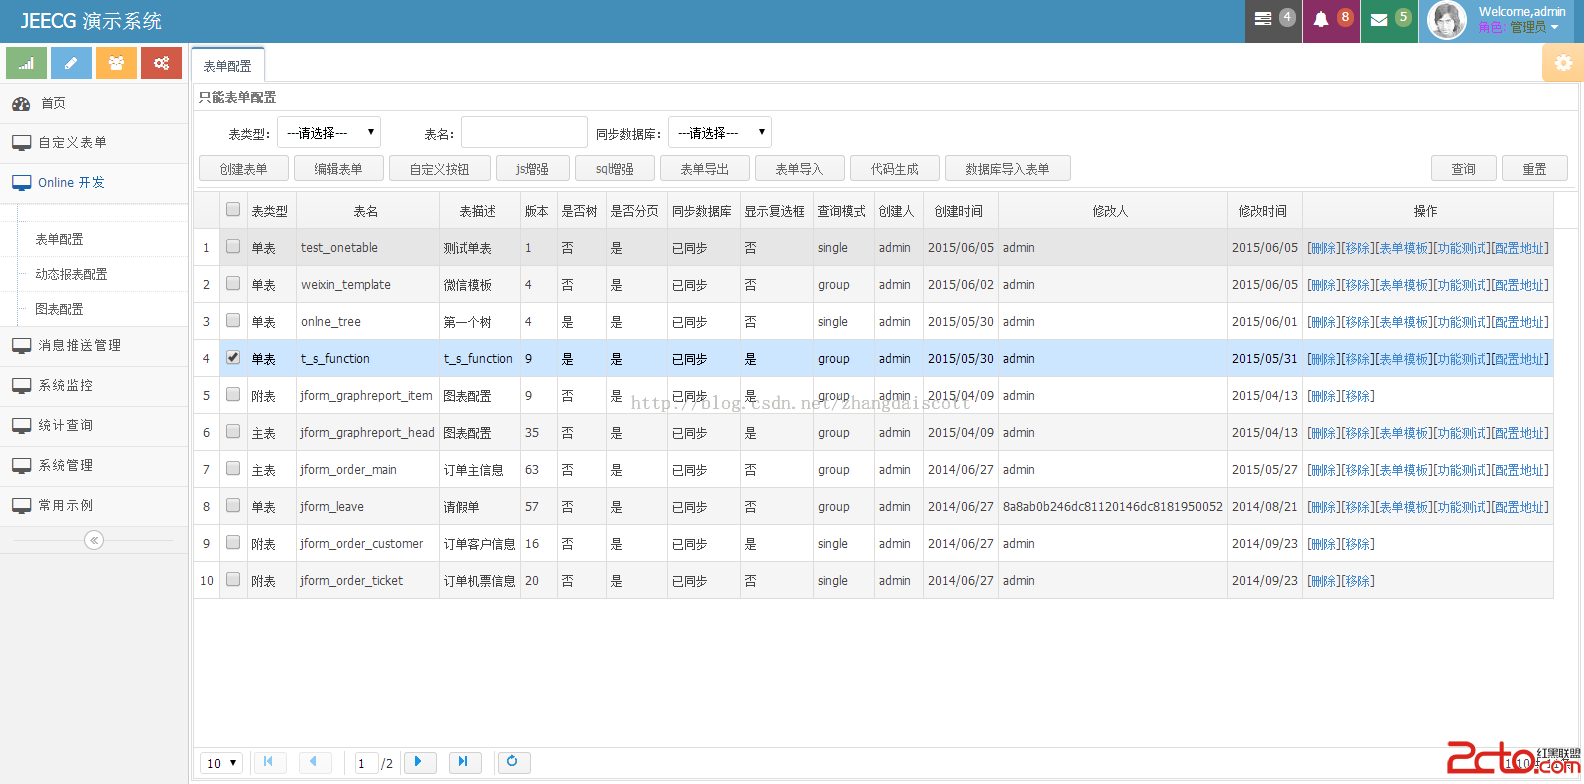1584x784 pixels.
Task: Click the monitor icon beside 自定义表单
Action: click(21, 143)
